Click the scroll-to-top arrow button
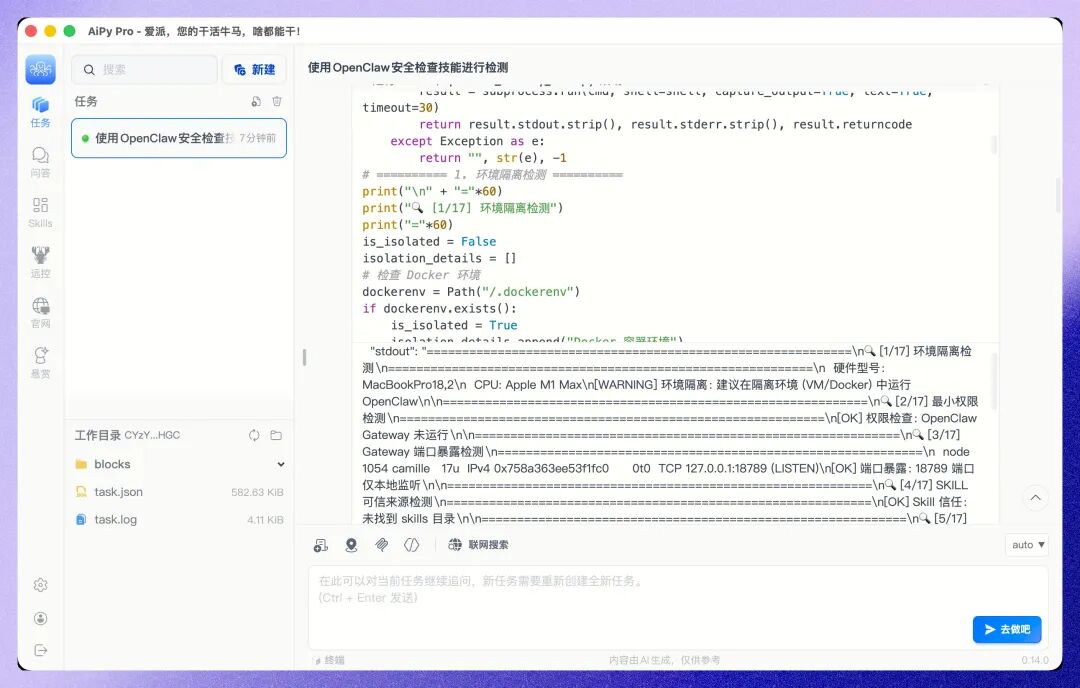 1035,498
